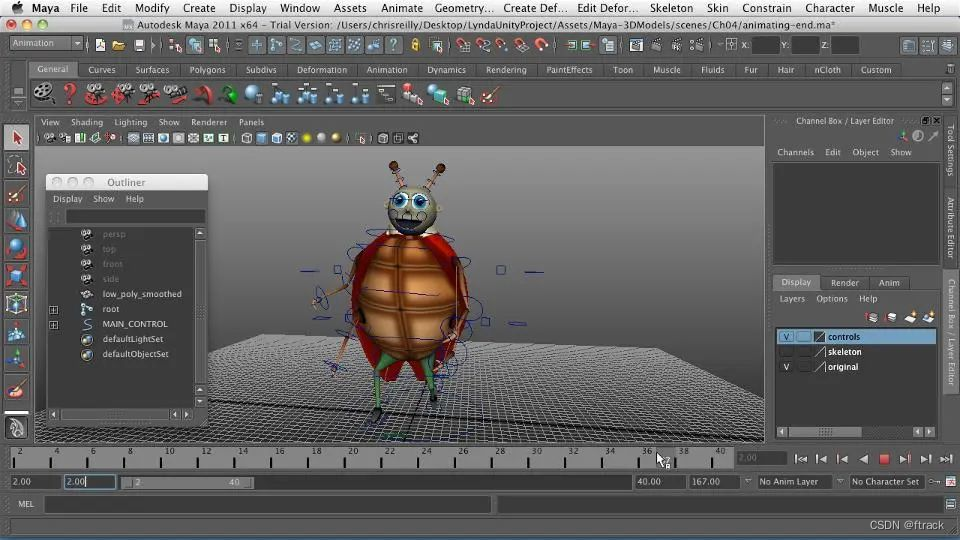
Task: Create new scene file icon
Action: pyautogui.click(x=100, y=45)
